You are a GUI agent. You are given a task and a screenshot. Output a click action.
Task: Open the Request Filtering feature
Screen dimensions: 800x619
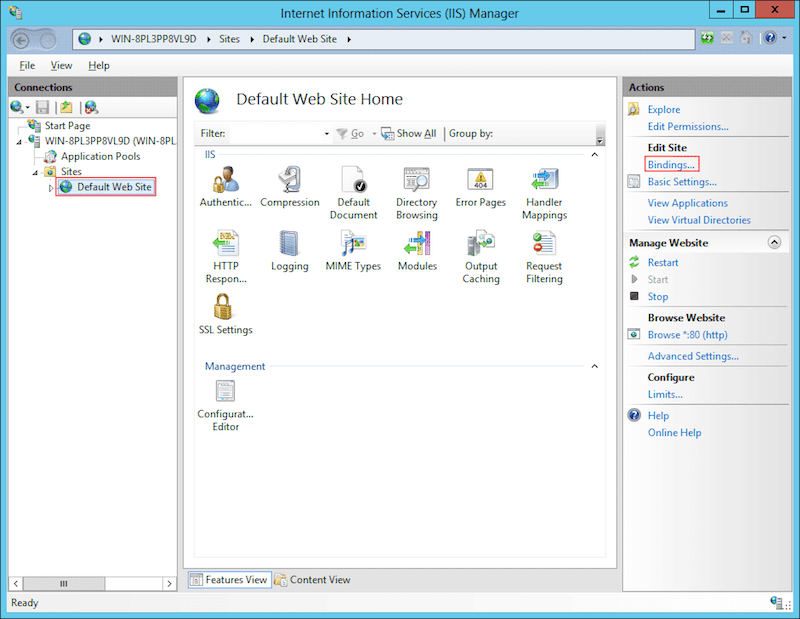[544, 256]
